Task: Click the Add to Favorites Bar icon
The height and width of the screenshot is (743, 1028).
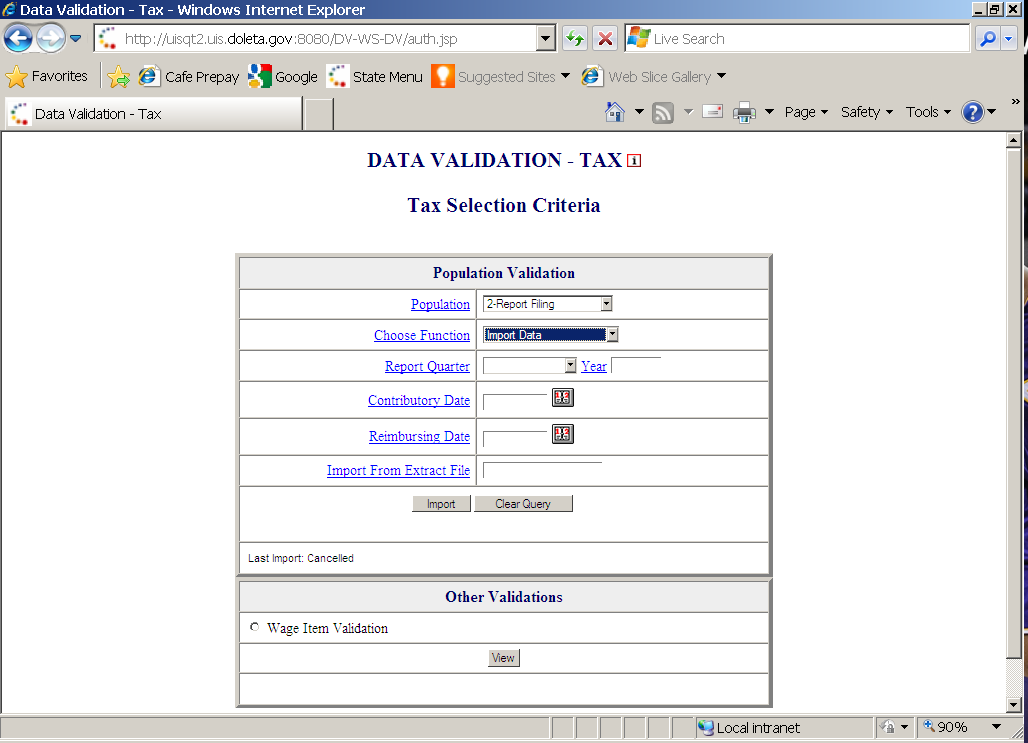Action: 119,76
